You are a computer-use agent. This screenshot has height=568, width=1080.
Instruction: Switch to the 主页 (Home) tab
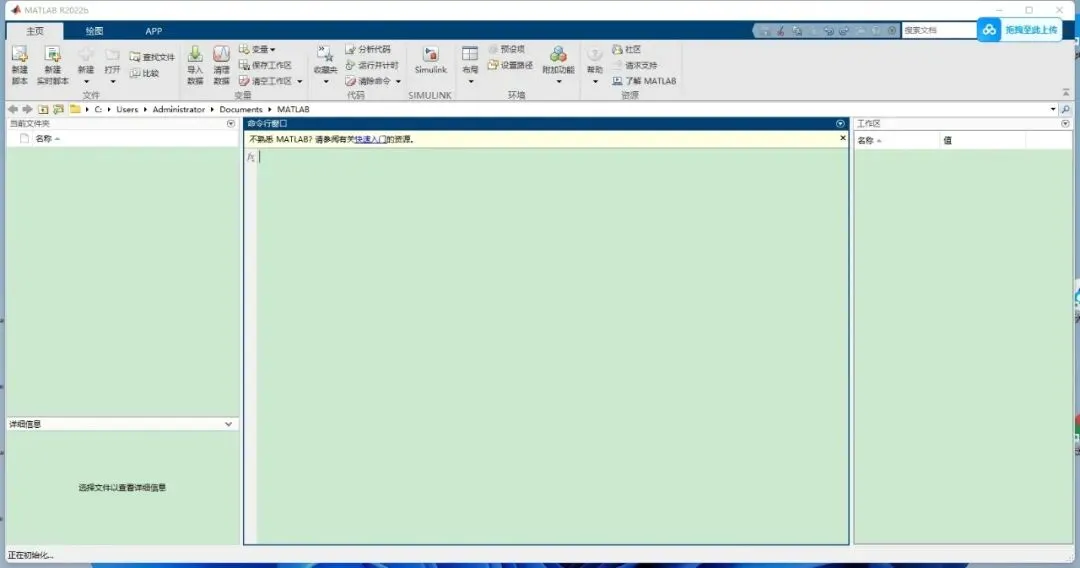click(35, 31)
